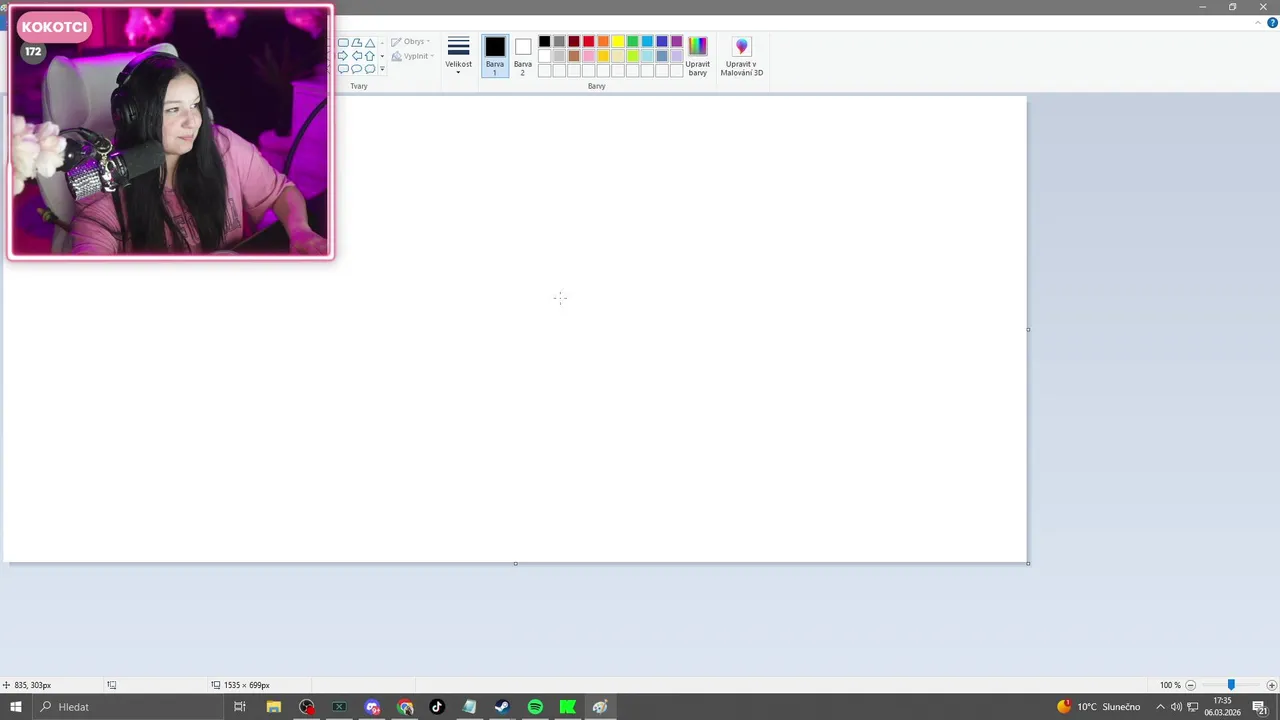Select the polygon shape tool
Image resolution: width=1280 pixels, height=720 pixels.
pyautogui.click(x=357, y=43)
